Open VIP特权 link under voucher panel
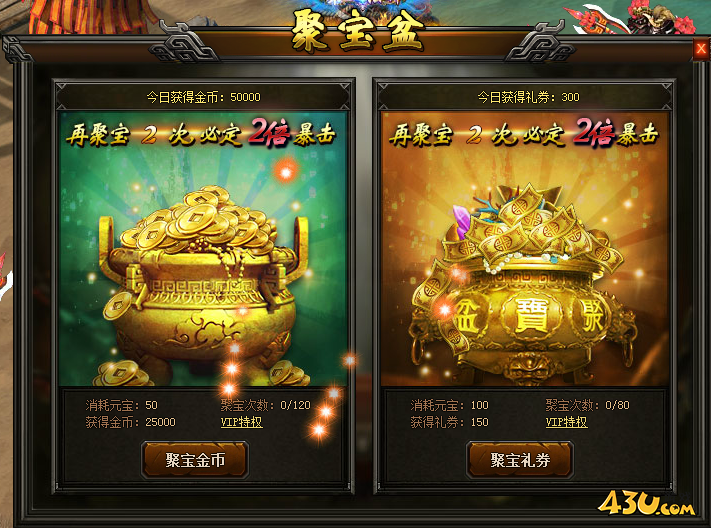 tap(566, 422)
